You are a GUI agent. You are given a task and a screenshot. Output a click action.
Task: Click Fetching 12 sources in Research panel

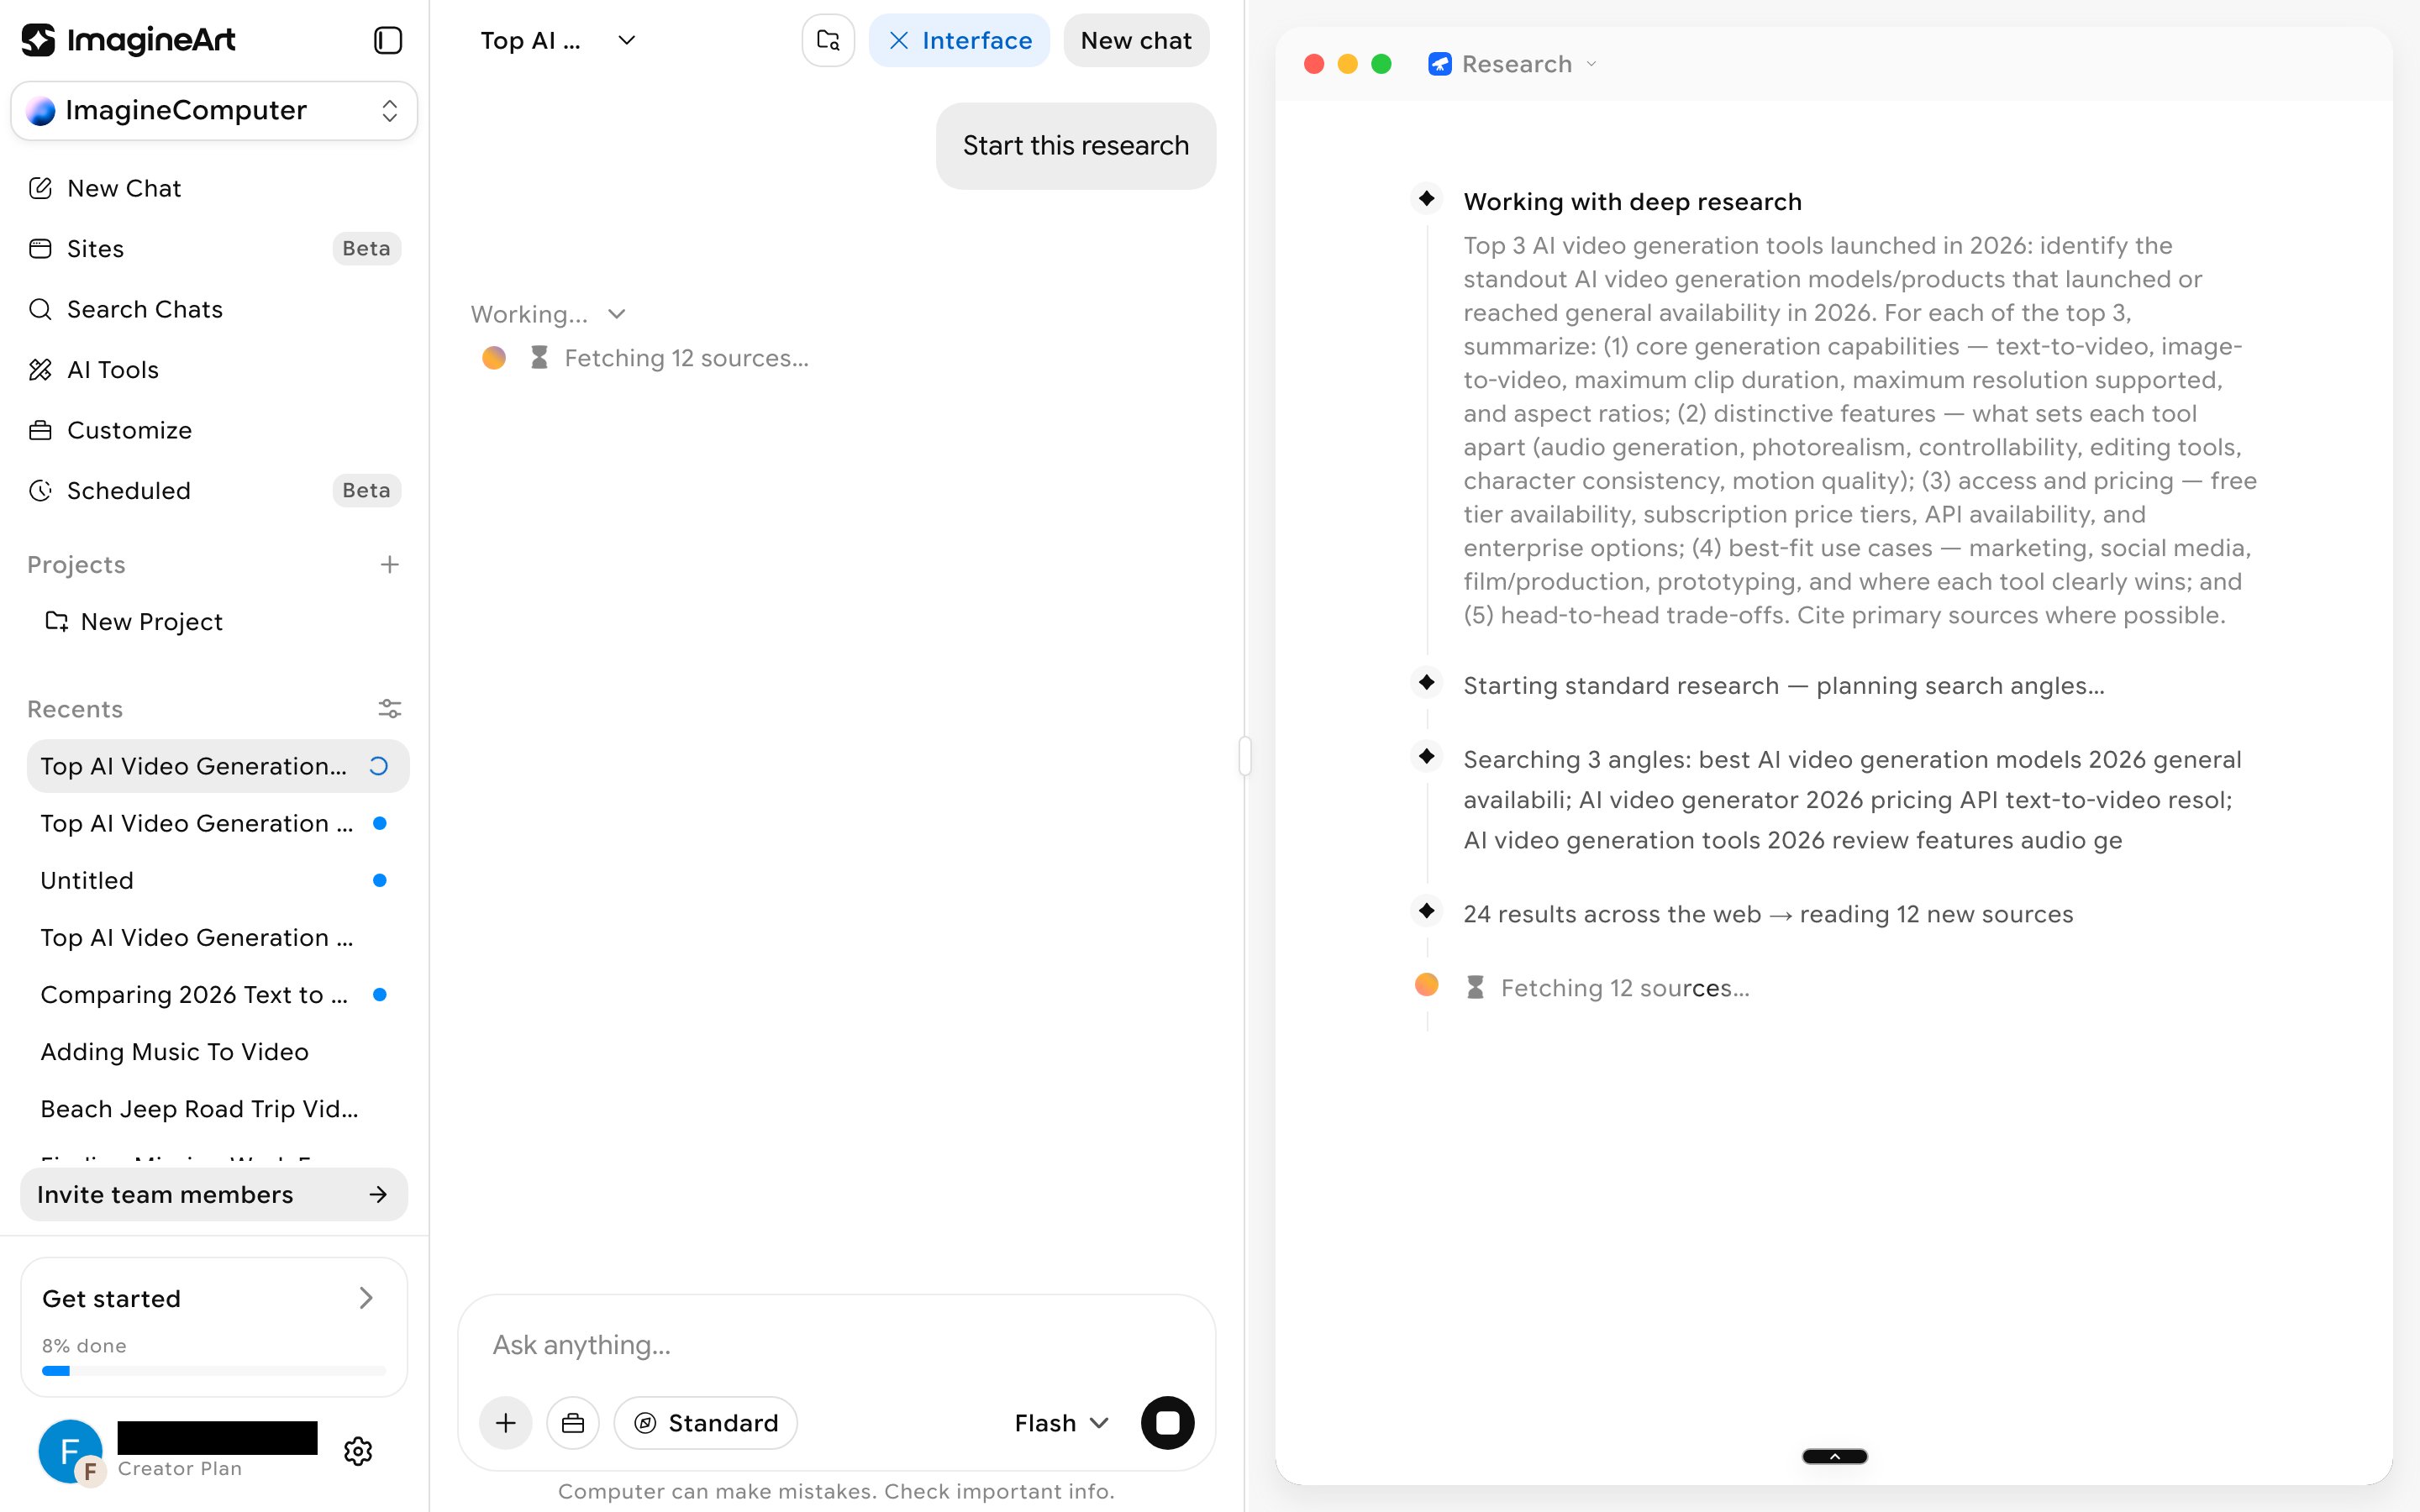(x=1625, y=988)
